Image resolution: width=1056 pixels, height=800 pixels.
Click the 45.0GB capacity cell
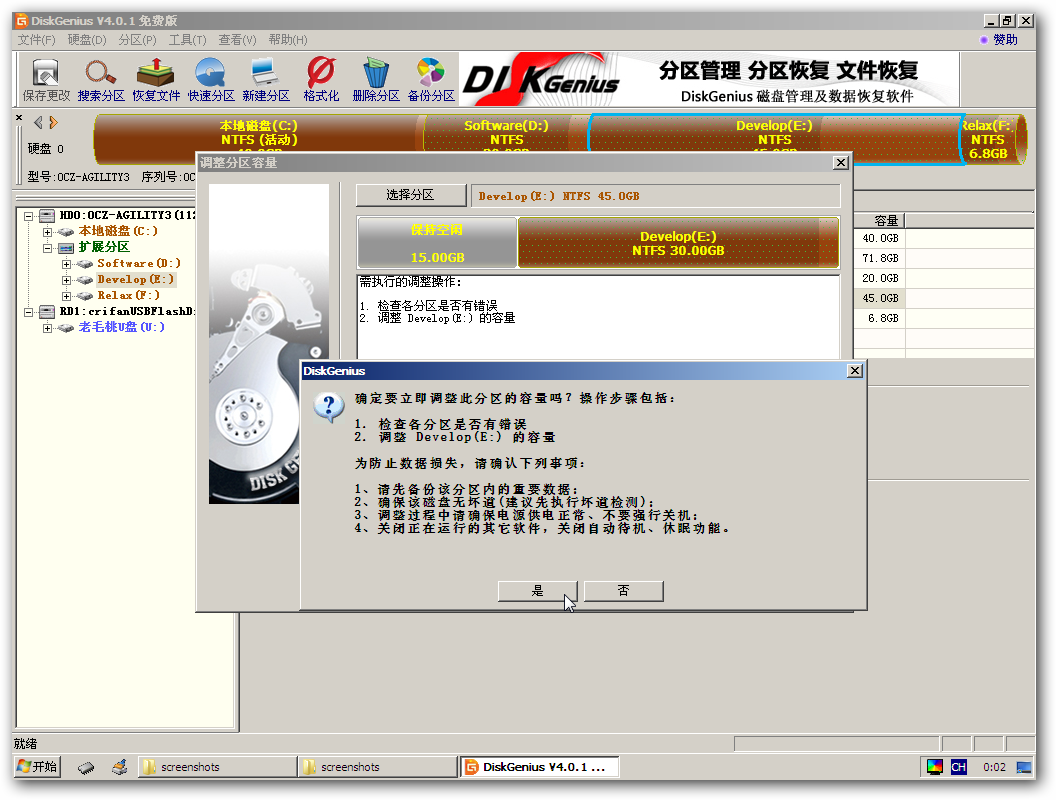point(880,298)
